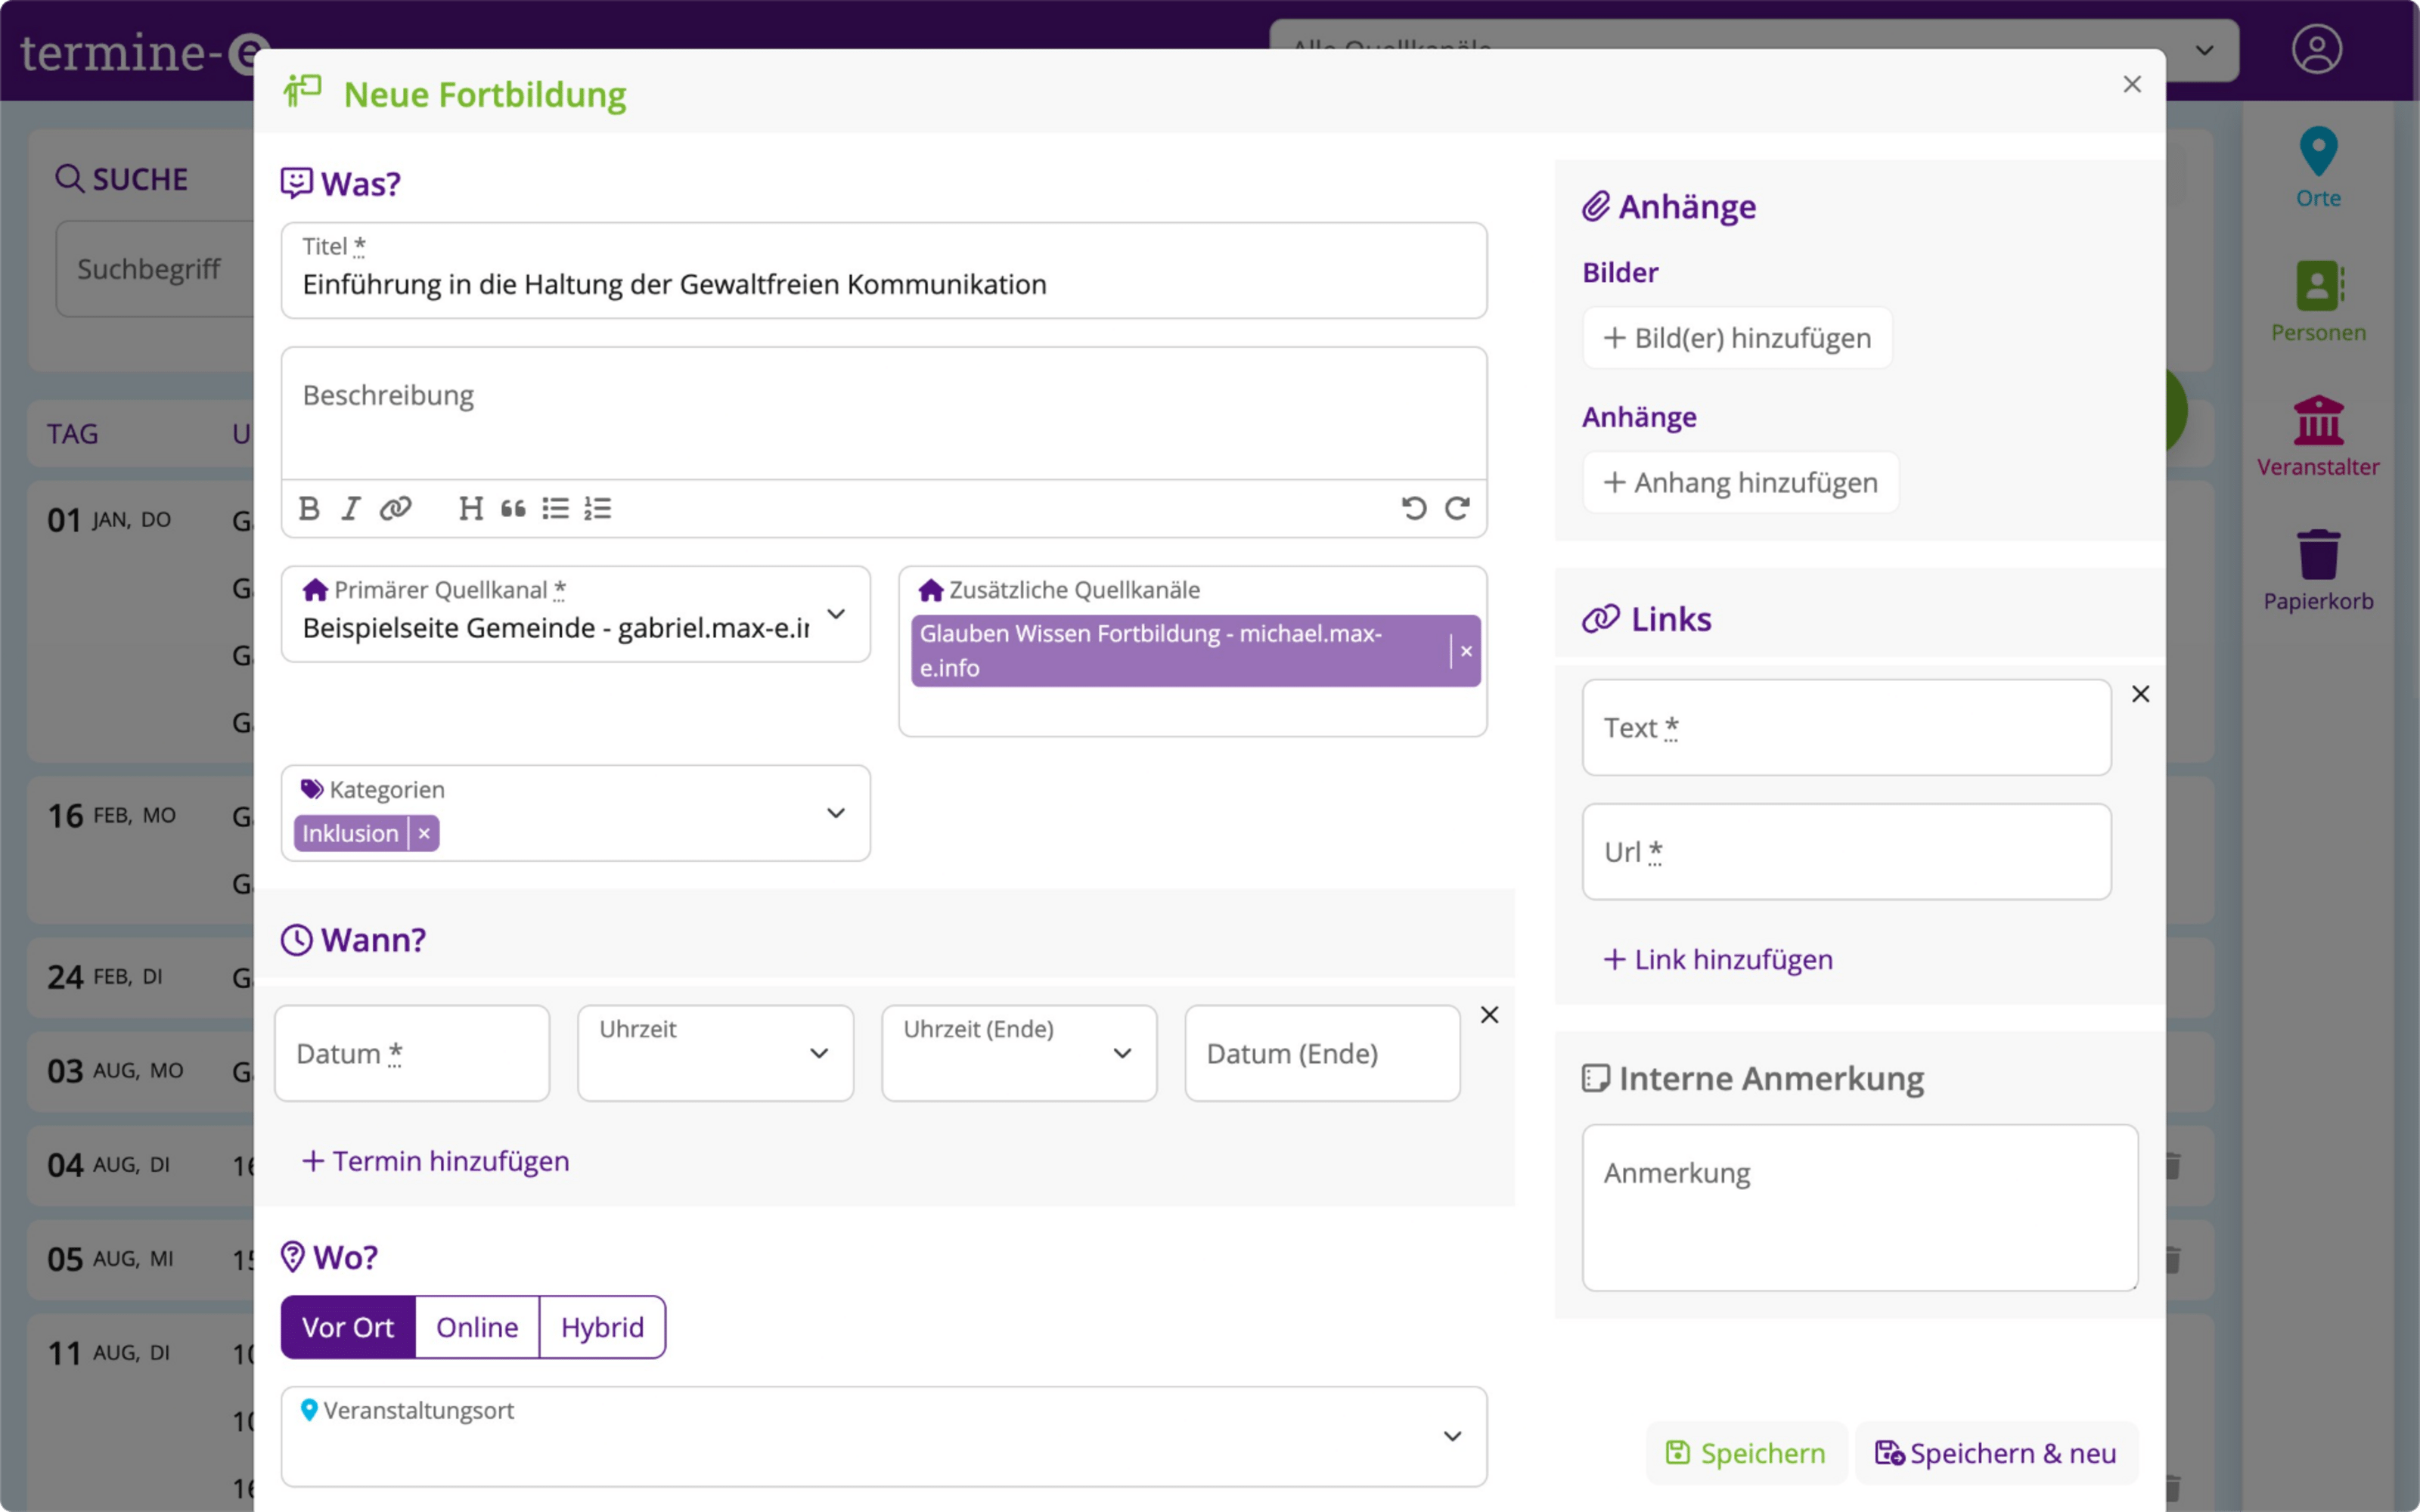Click the Datum (Ende) field
The height and width of the screenshot is (1512, 2420).
(x=1322, y=1053)
